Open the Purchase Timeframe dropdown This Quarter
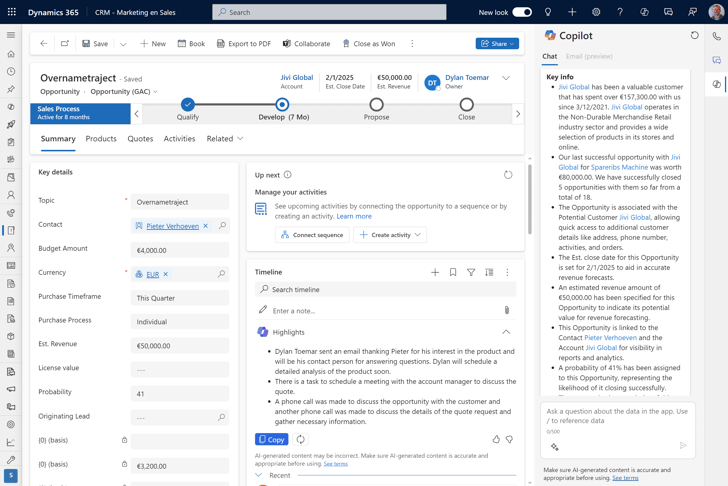This screenshot has width=728, height=486. point(180,298)
